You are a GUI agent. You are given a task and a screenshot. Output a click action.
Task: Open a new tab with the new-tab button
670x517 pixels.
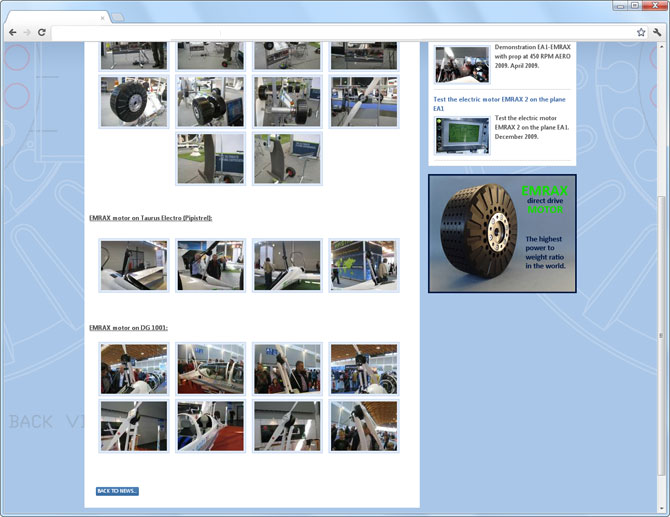pos(118,18)
